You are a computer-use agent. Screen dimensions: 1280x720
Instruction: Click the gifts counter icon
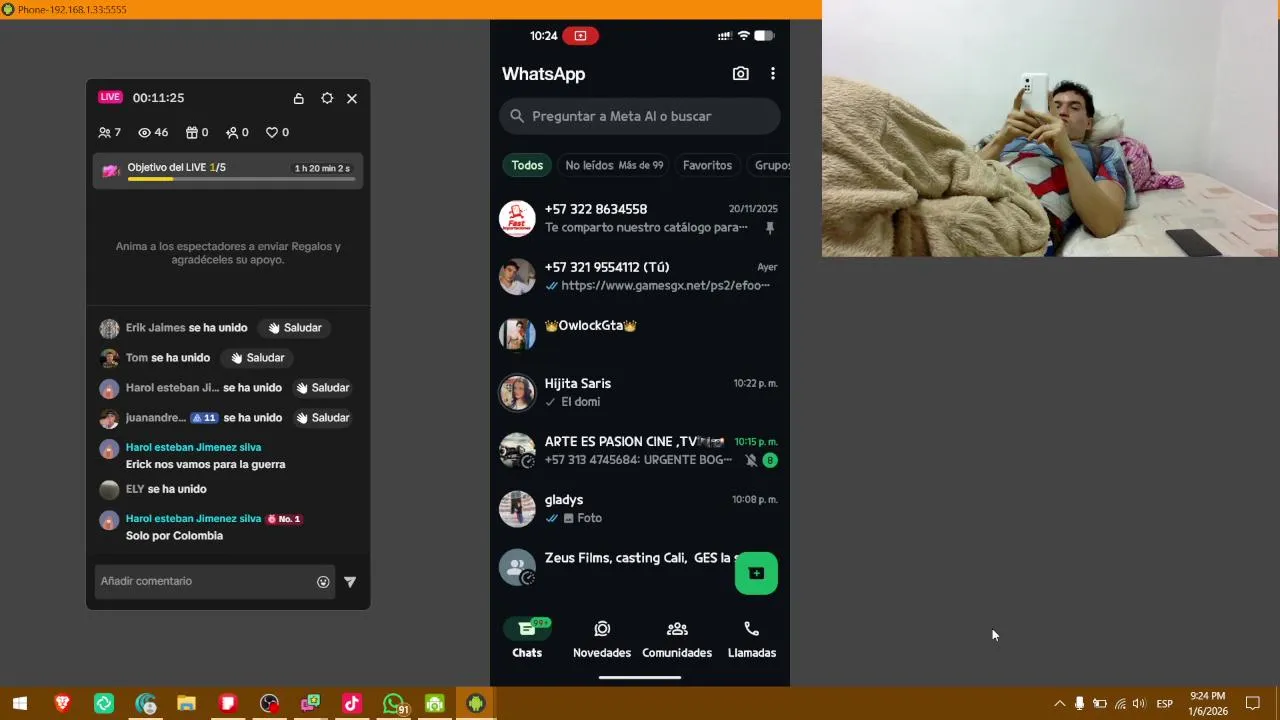pyautogui.click(x=197, y=132)
